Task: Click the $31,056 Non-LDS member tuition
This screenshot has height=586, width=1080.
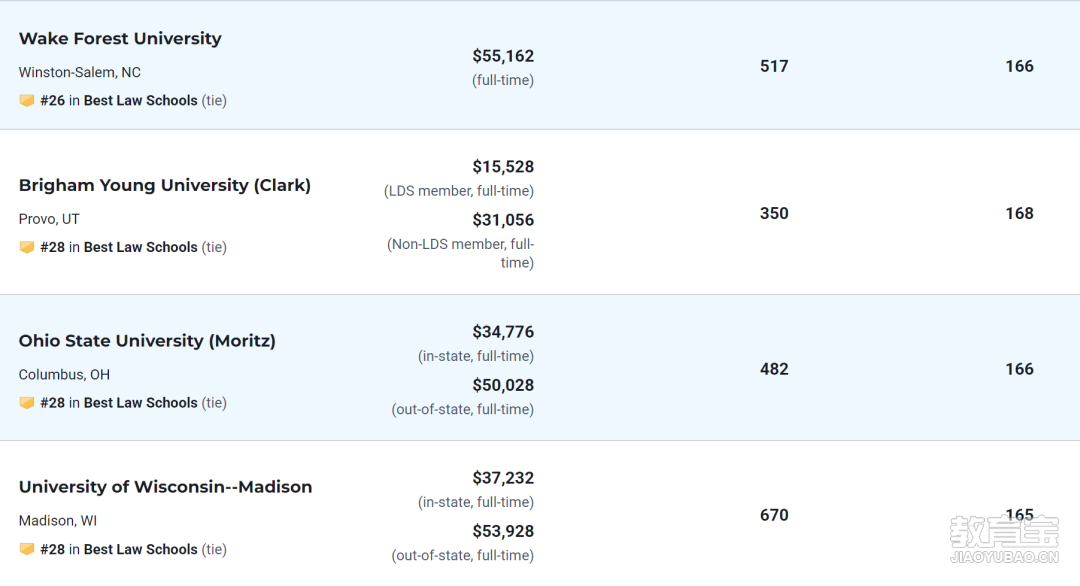Action: pos(503,220)
